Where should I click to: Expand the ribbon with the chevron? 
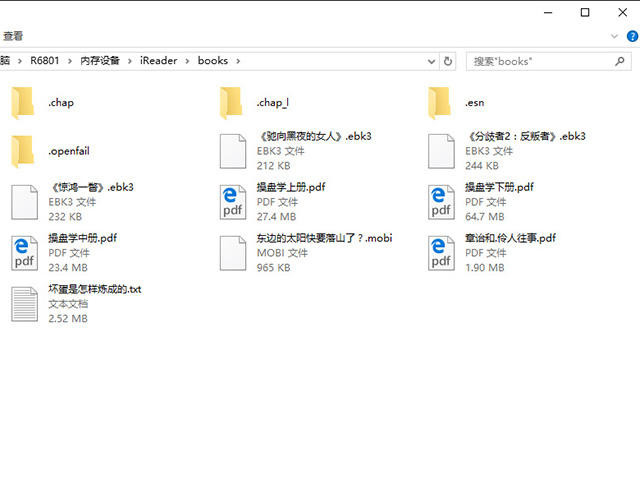(614, 36)
